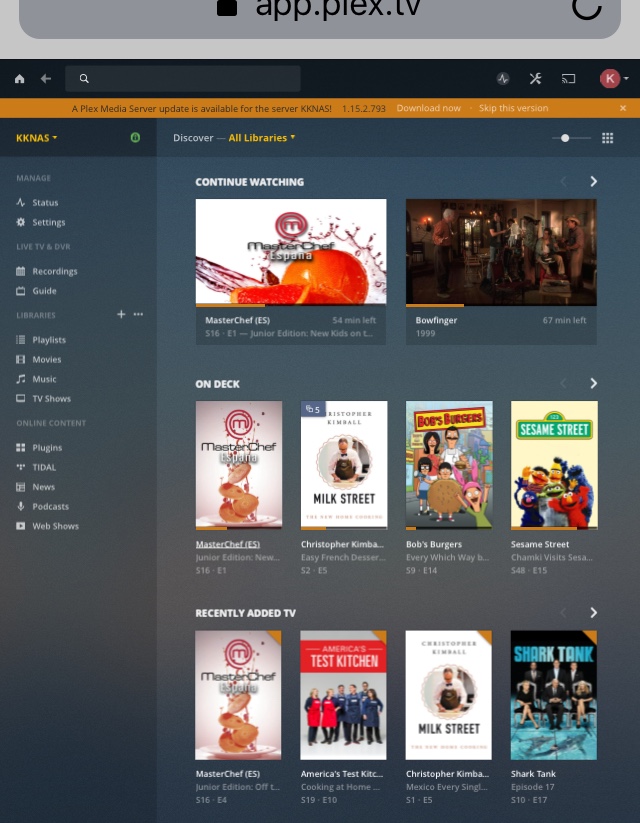Image resolution: width=640 pixels, height=823 pixels.
Task: Click Skip this version link
Action: (x=513, y=108)
